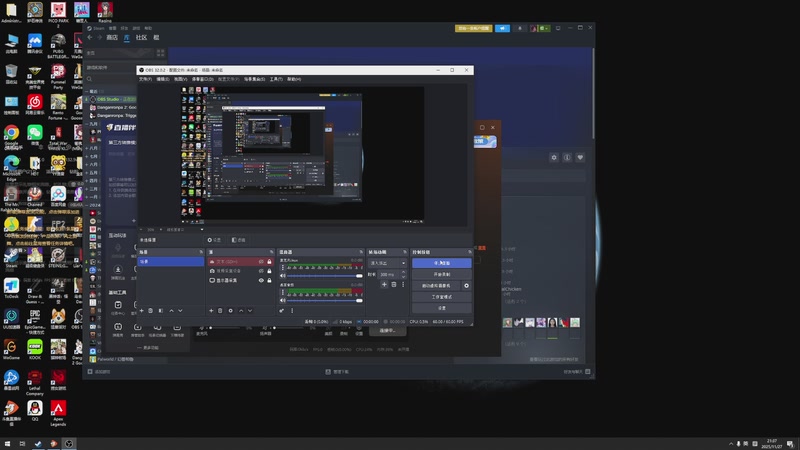
Task: Move scene up with Scenes dock up arrow
Action: 171,311
